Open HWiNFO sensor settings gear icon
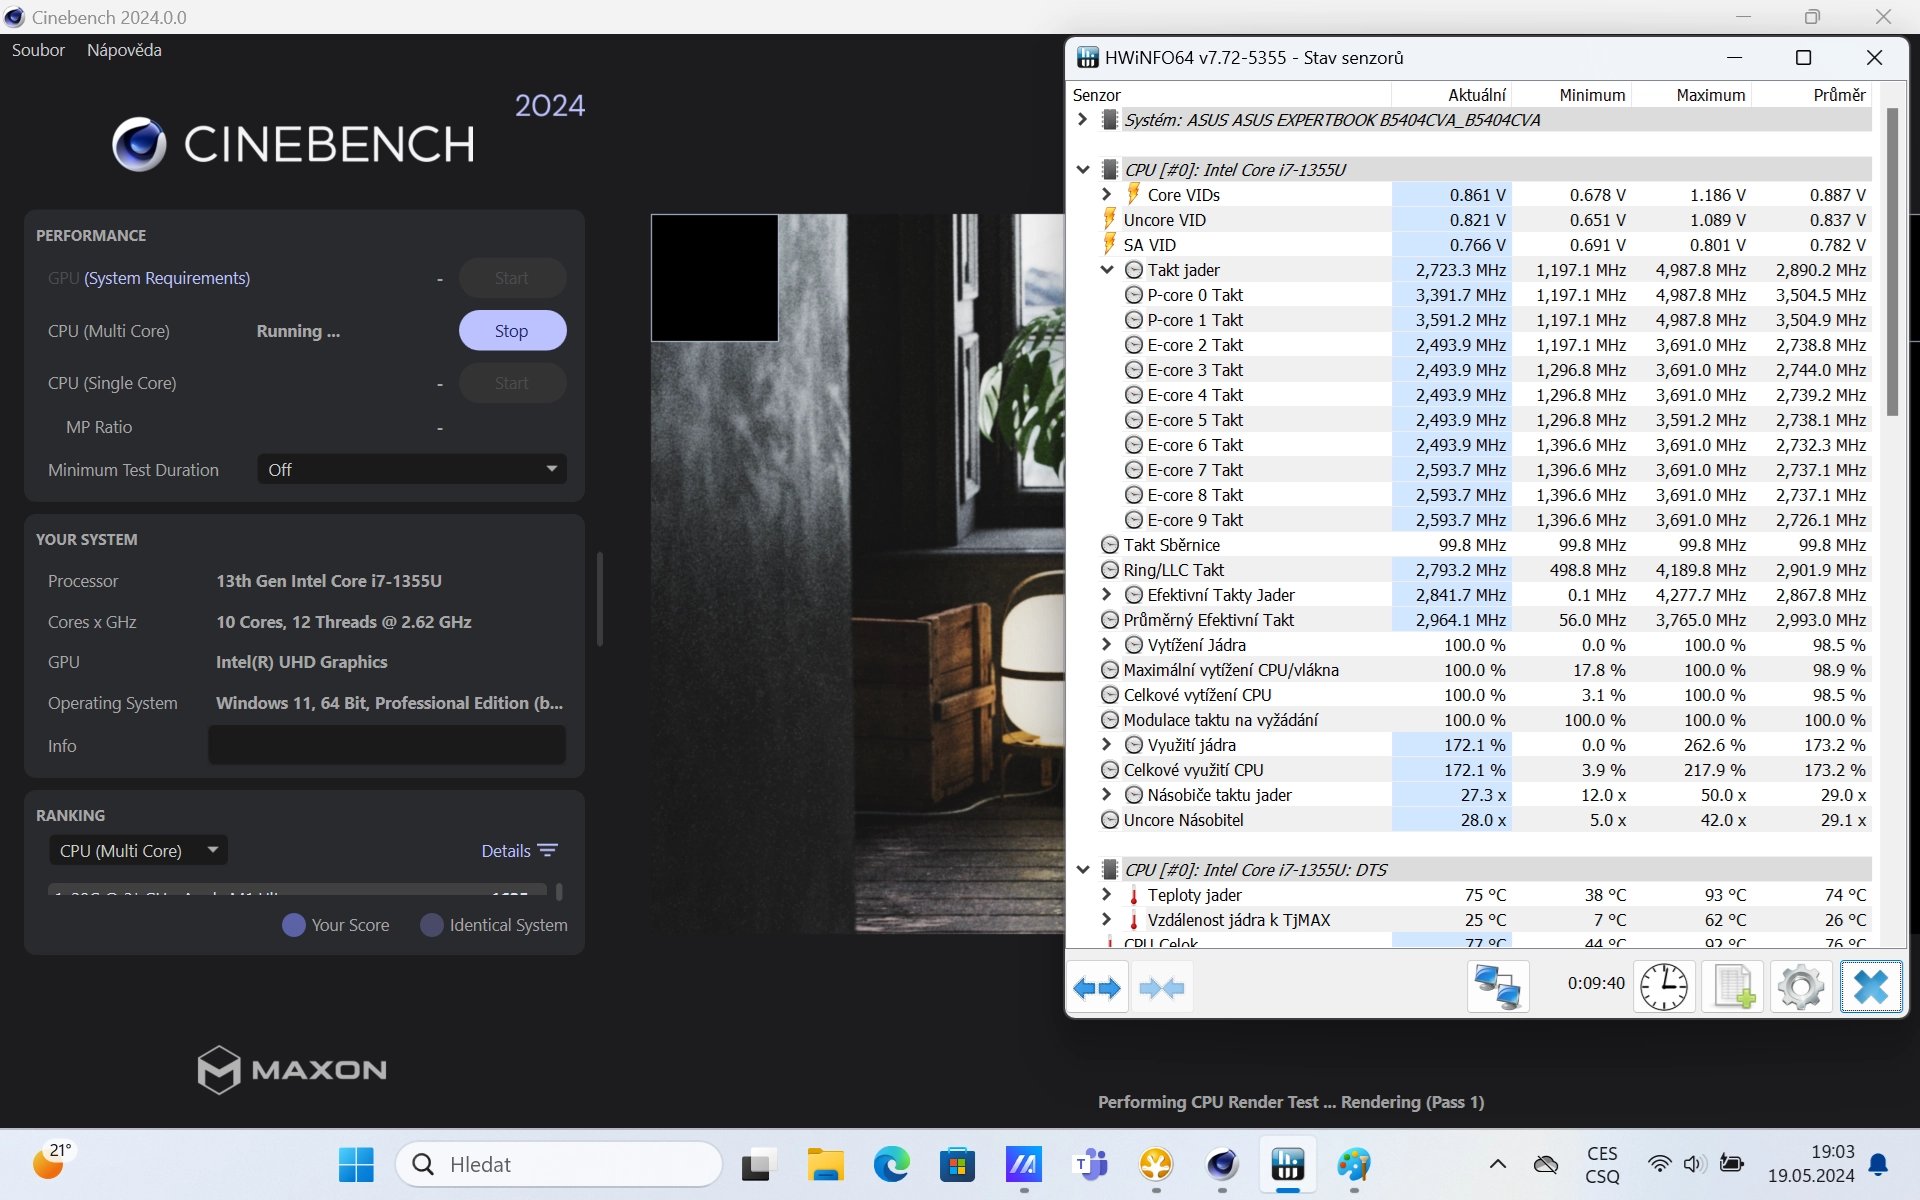1920x1200 pixels. pos(1801,987)
